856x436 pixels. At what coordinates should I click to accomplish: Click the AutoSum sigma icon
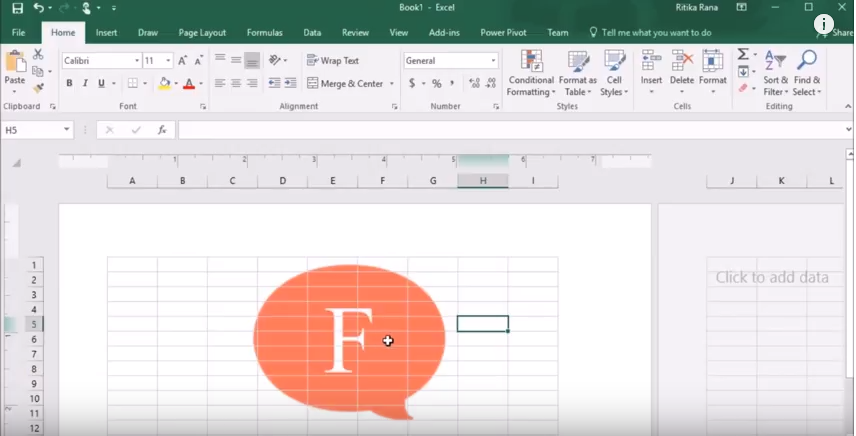[x=743, y=54]
